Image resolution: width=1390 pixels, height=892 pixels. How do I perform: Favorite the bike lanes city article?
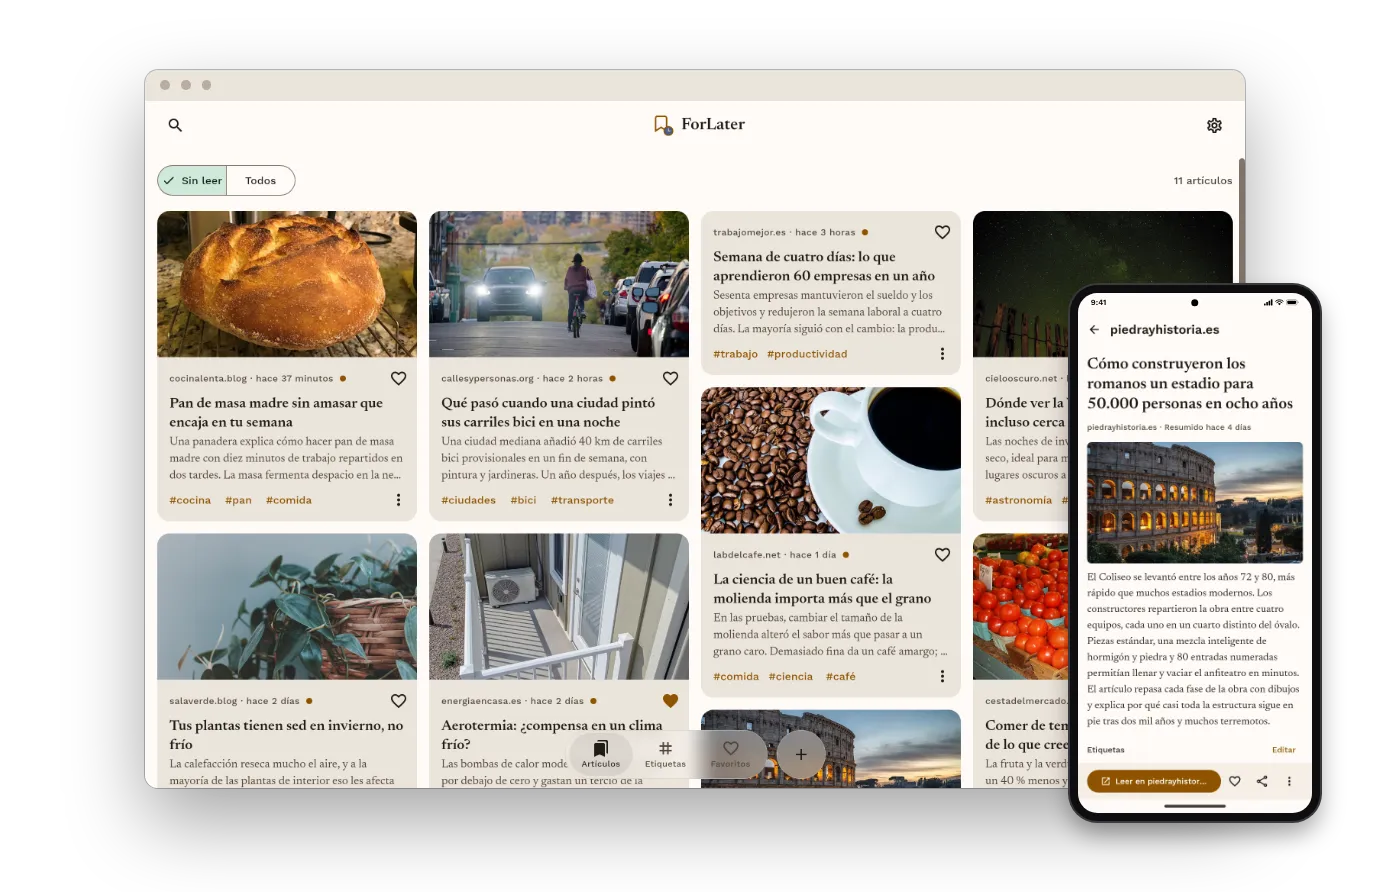(x=670, y=378)
